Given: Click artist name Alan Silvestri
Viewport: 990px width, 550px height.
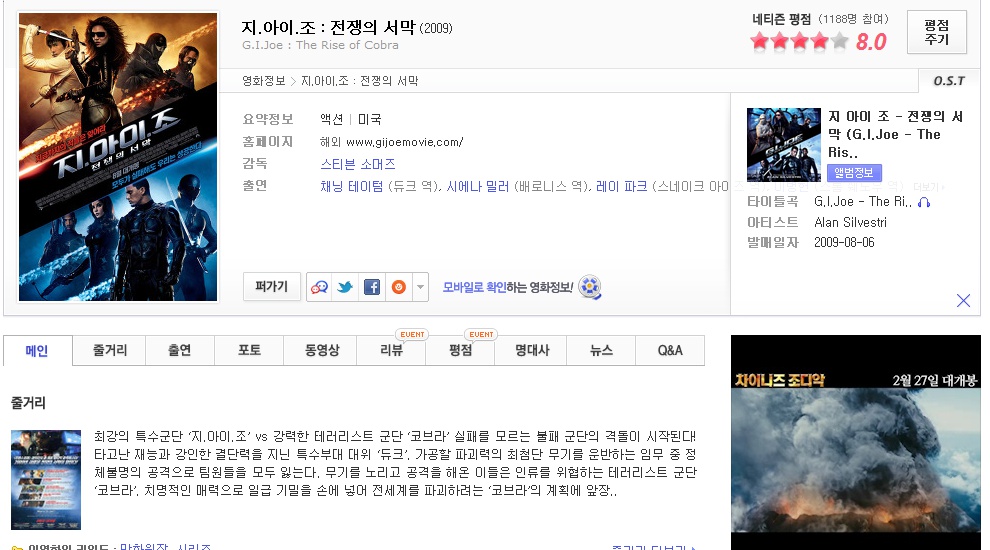Looking at the screenshot, I should tap(850, 222).
